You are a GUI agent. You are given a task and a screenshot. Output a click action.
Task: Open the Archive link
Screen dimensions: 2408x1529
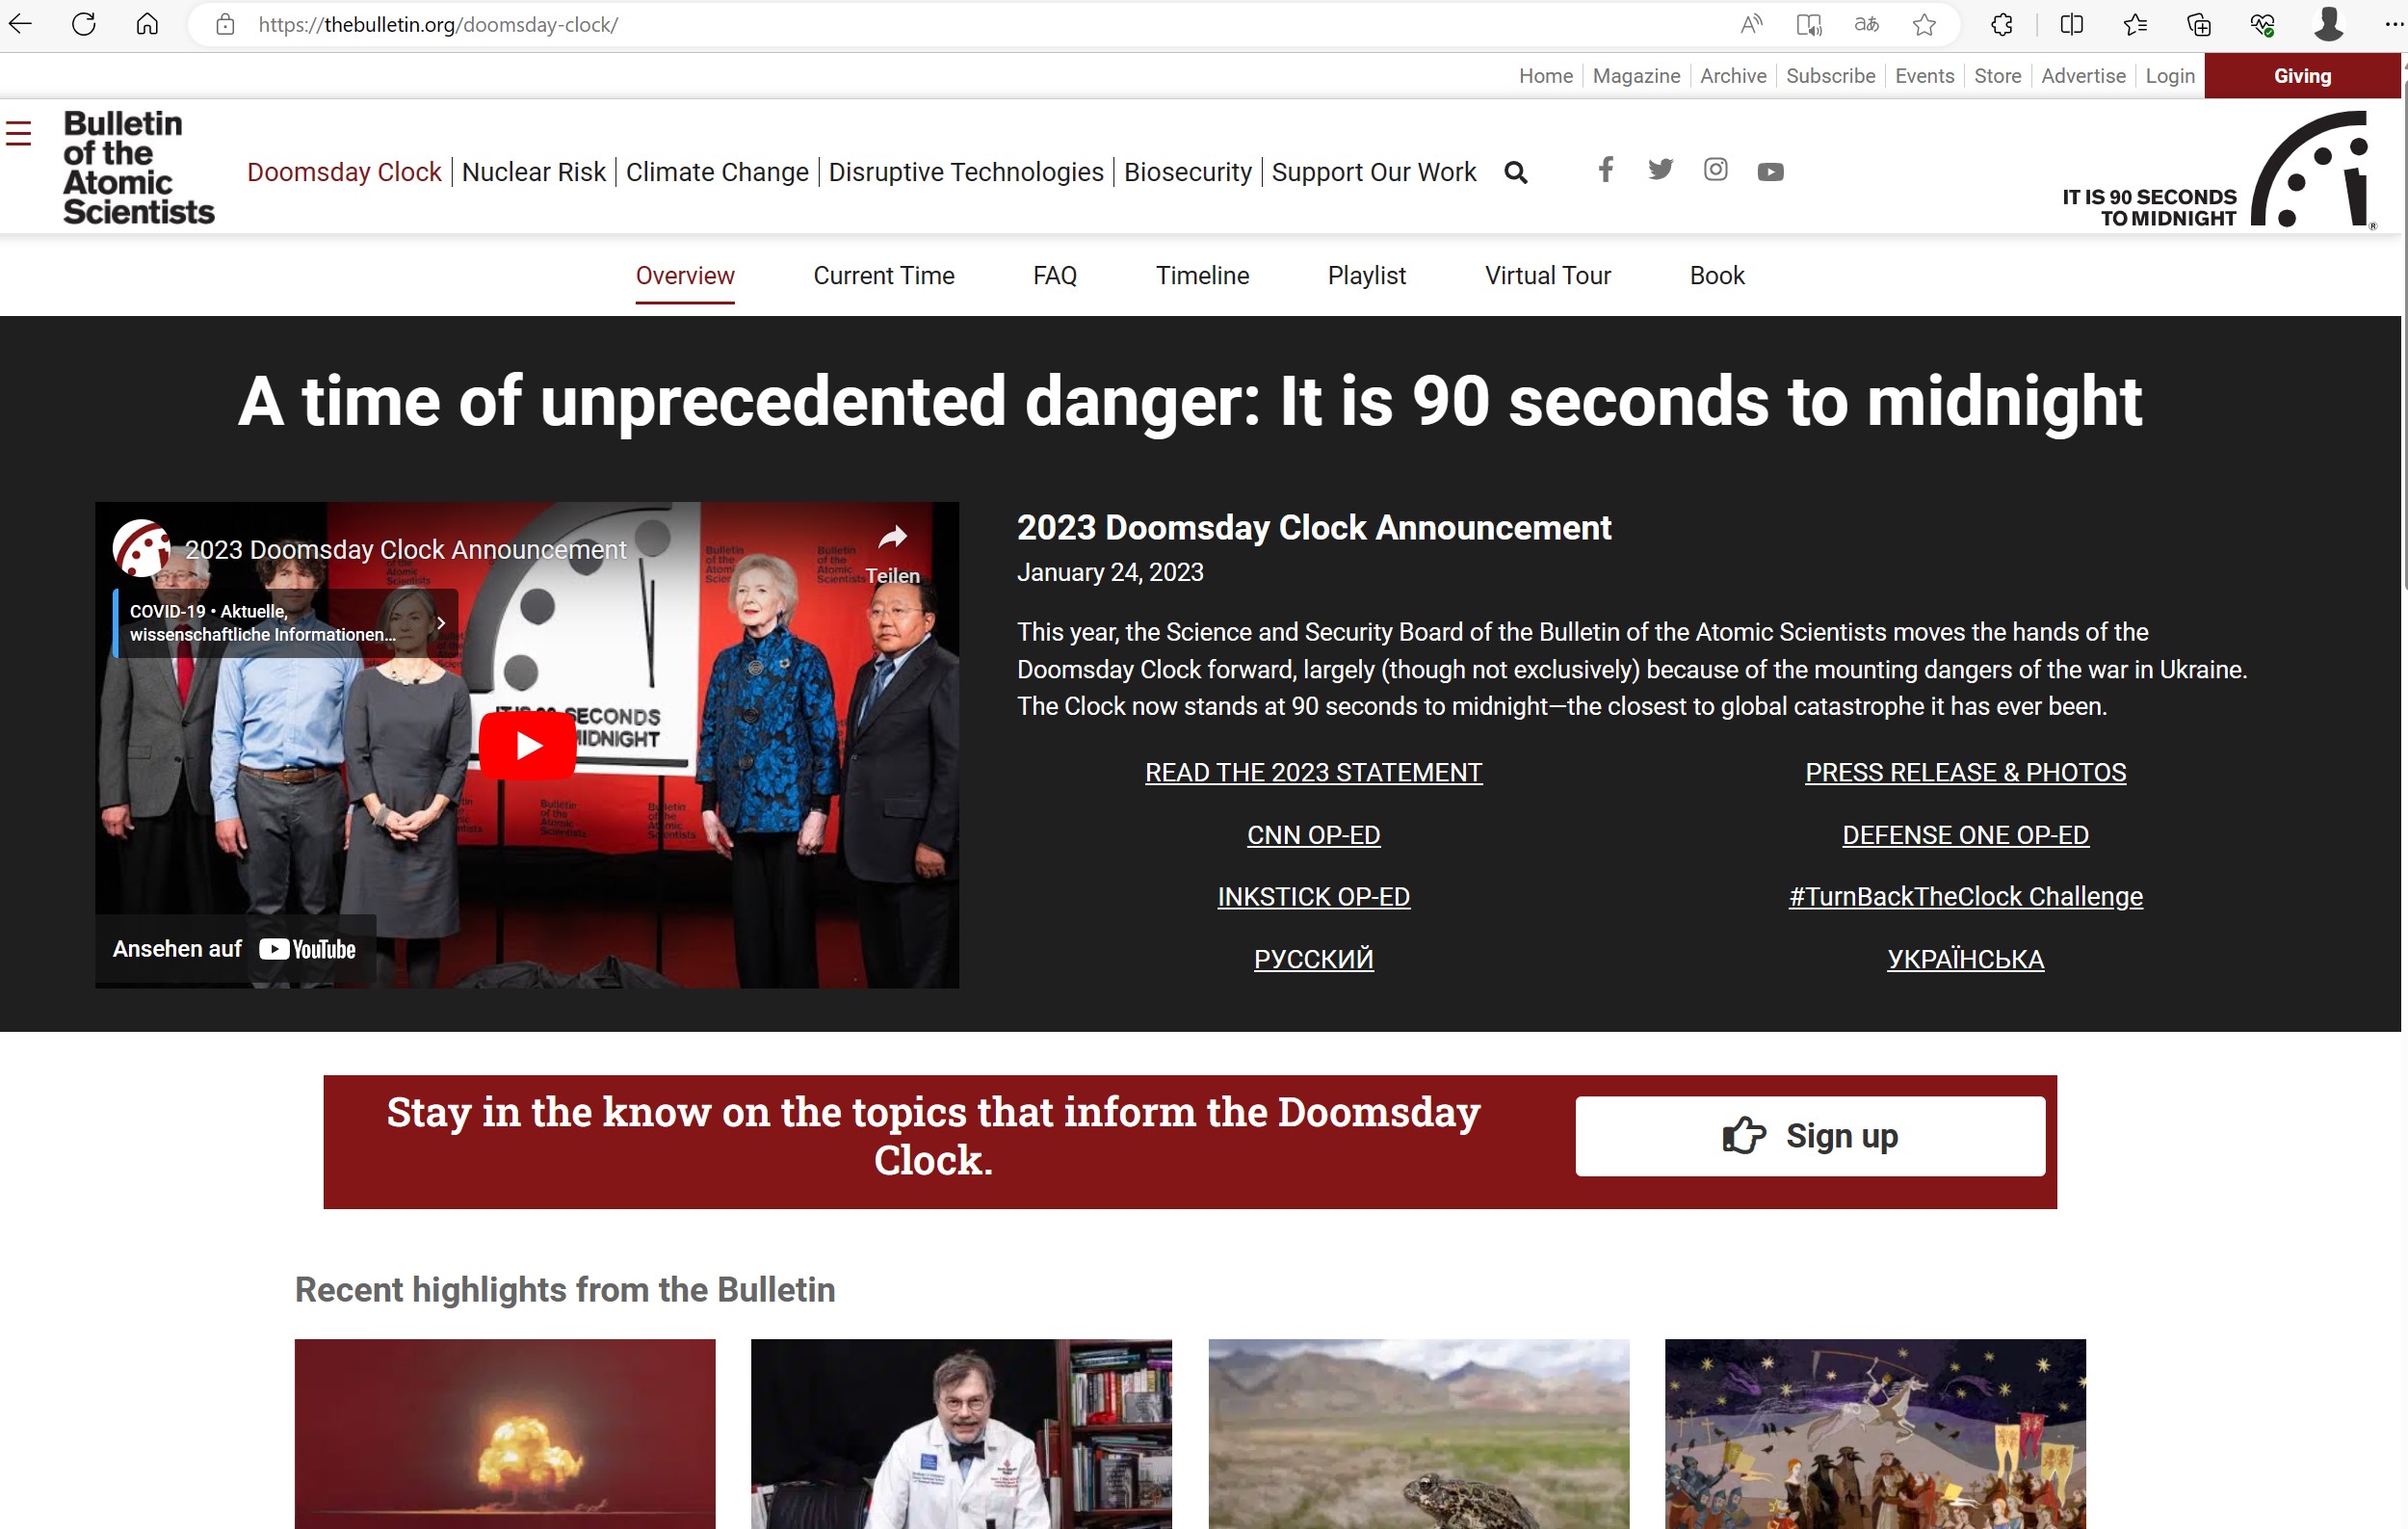[1733, 76]
